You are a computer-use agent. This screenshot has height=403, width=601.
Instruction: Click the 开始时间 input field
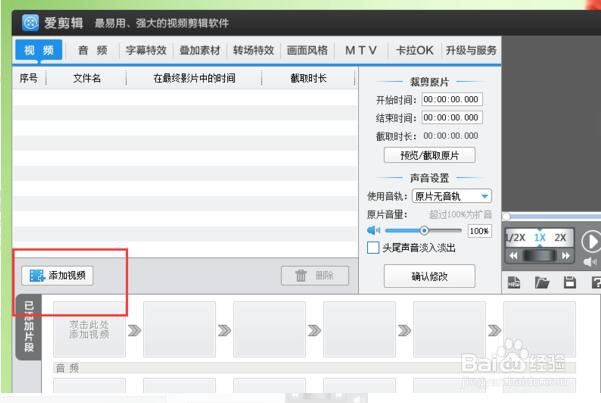point(452,99)
